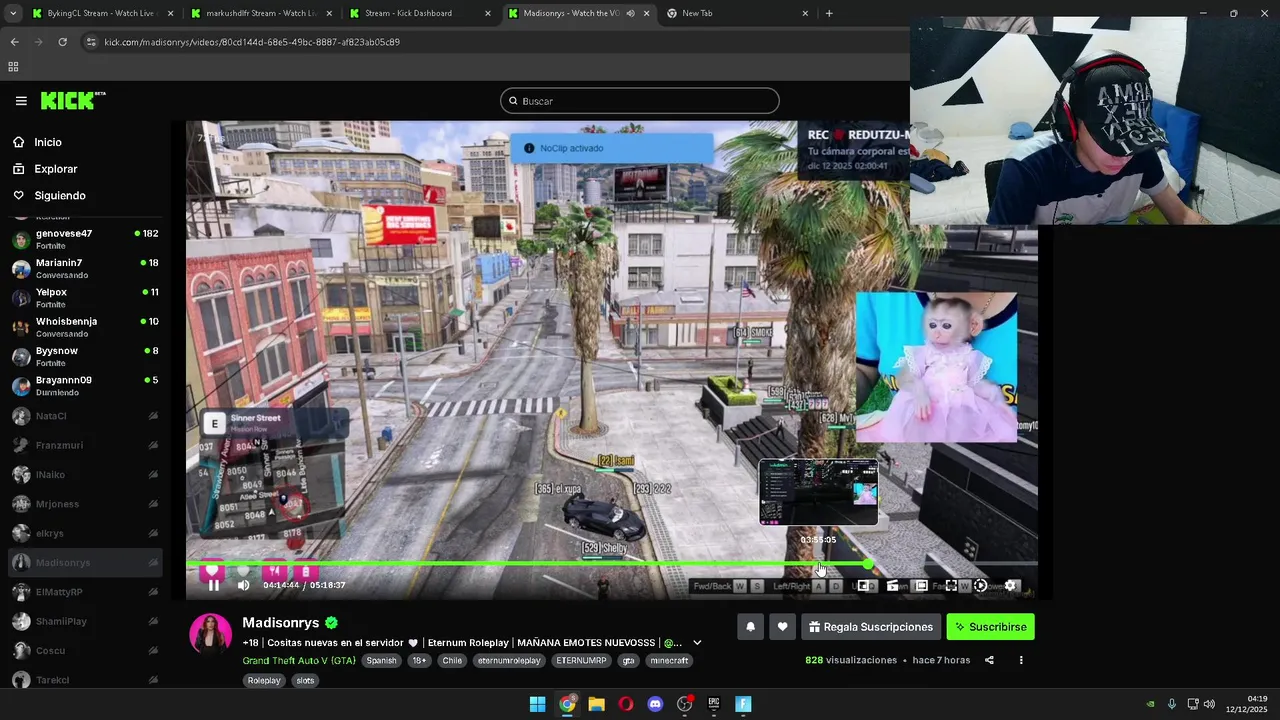The width and height of the screenshot is (1280, 720).
Task: Click offline channel ShamilPlay
Action: click(x=85, y=621)
